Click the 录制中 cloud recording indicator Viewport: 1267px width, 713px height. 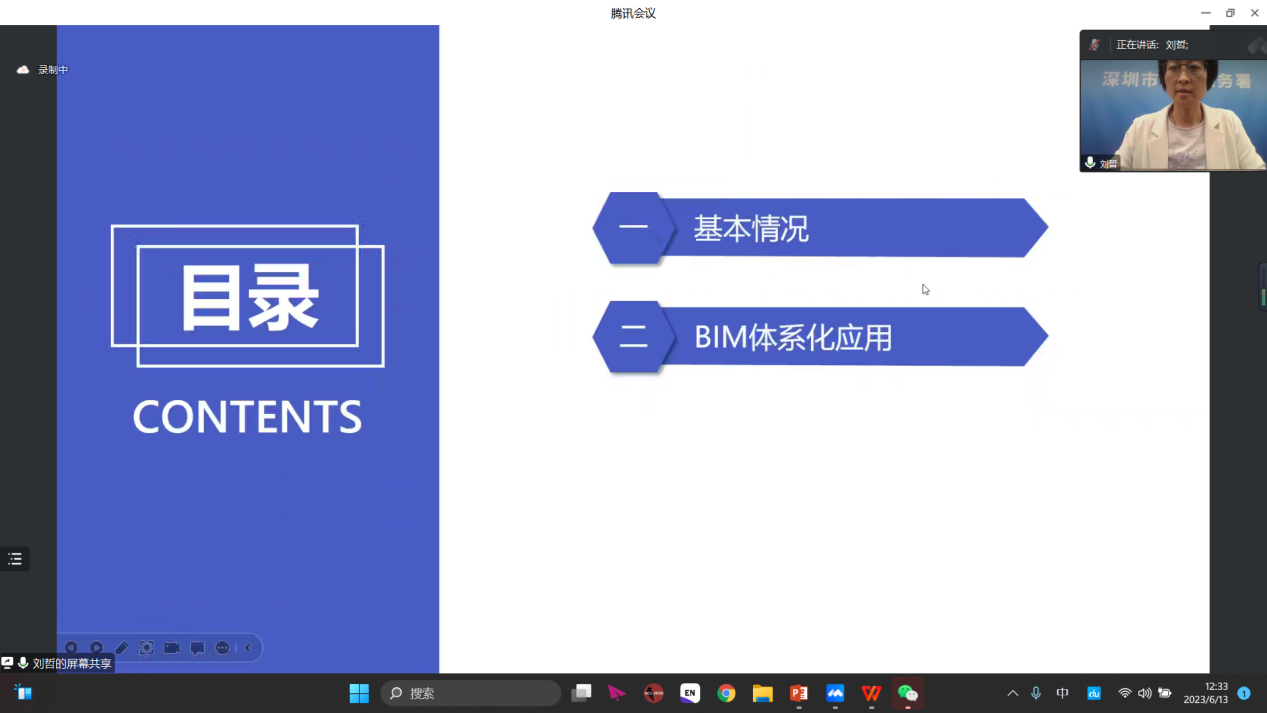43,70
